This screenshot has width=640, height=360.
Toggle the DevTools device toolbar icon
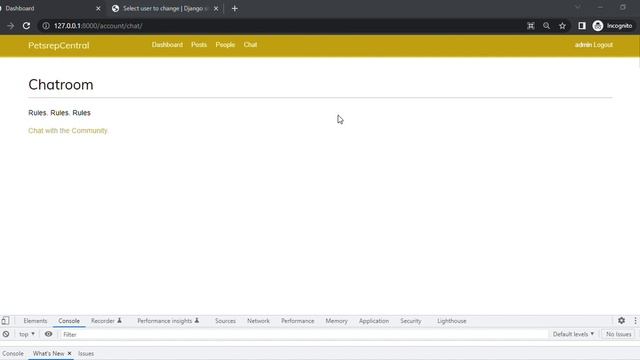coord(5,321)
